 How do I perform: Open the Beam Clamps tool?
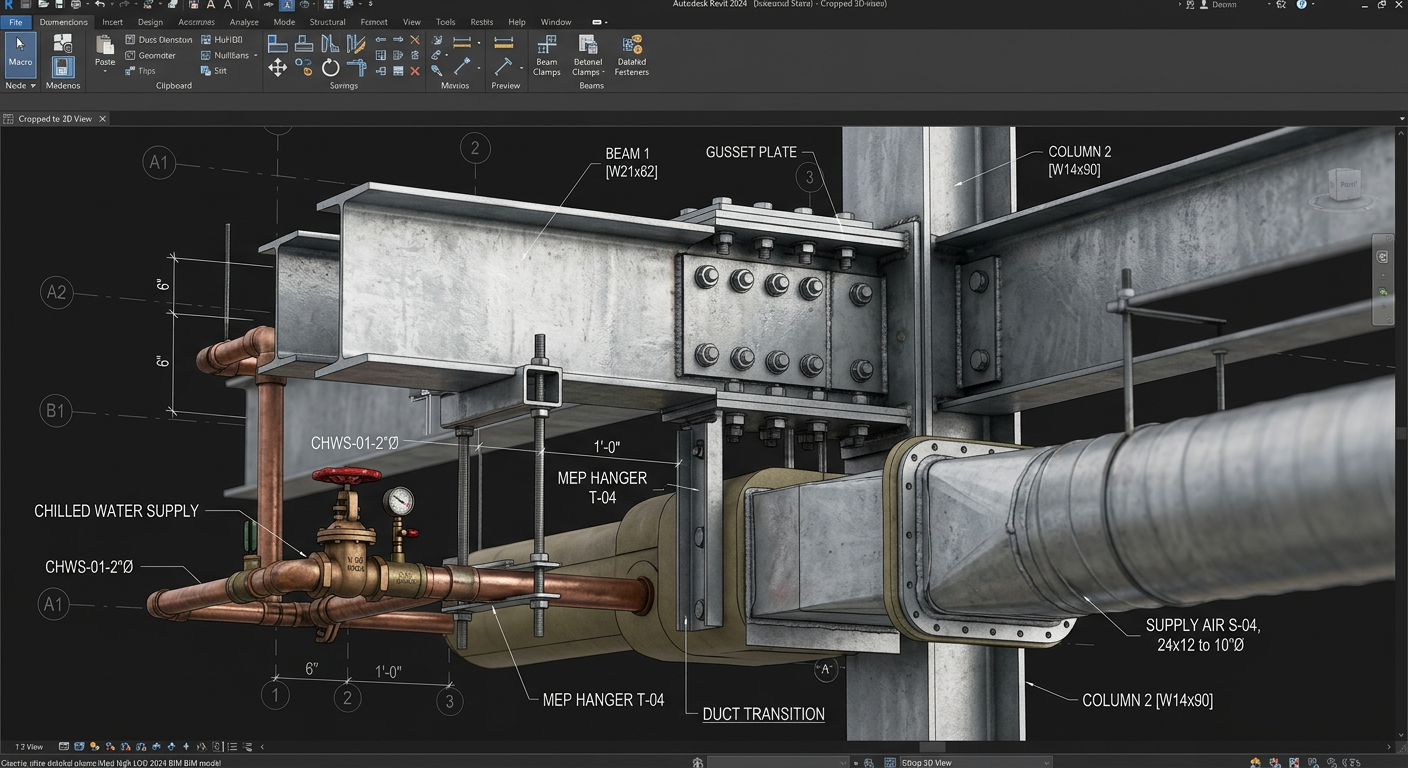click(x=546, y=55)
